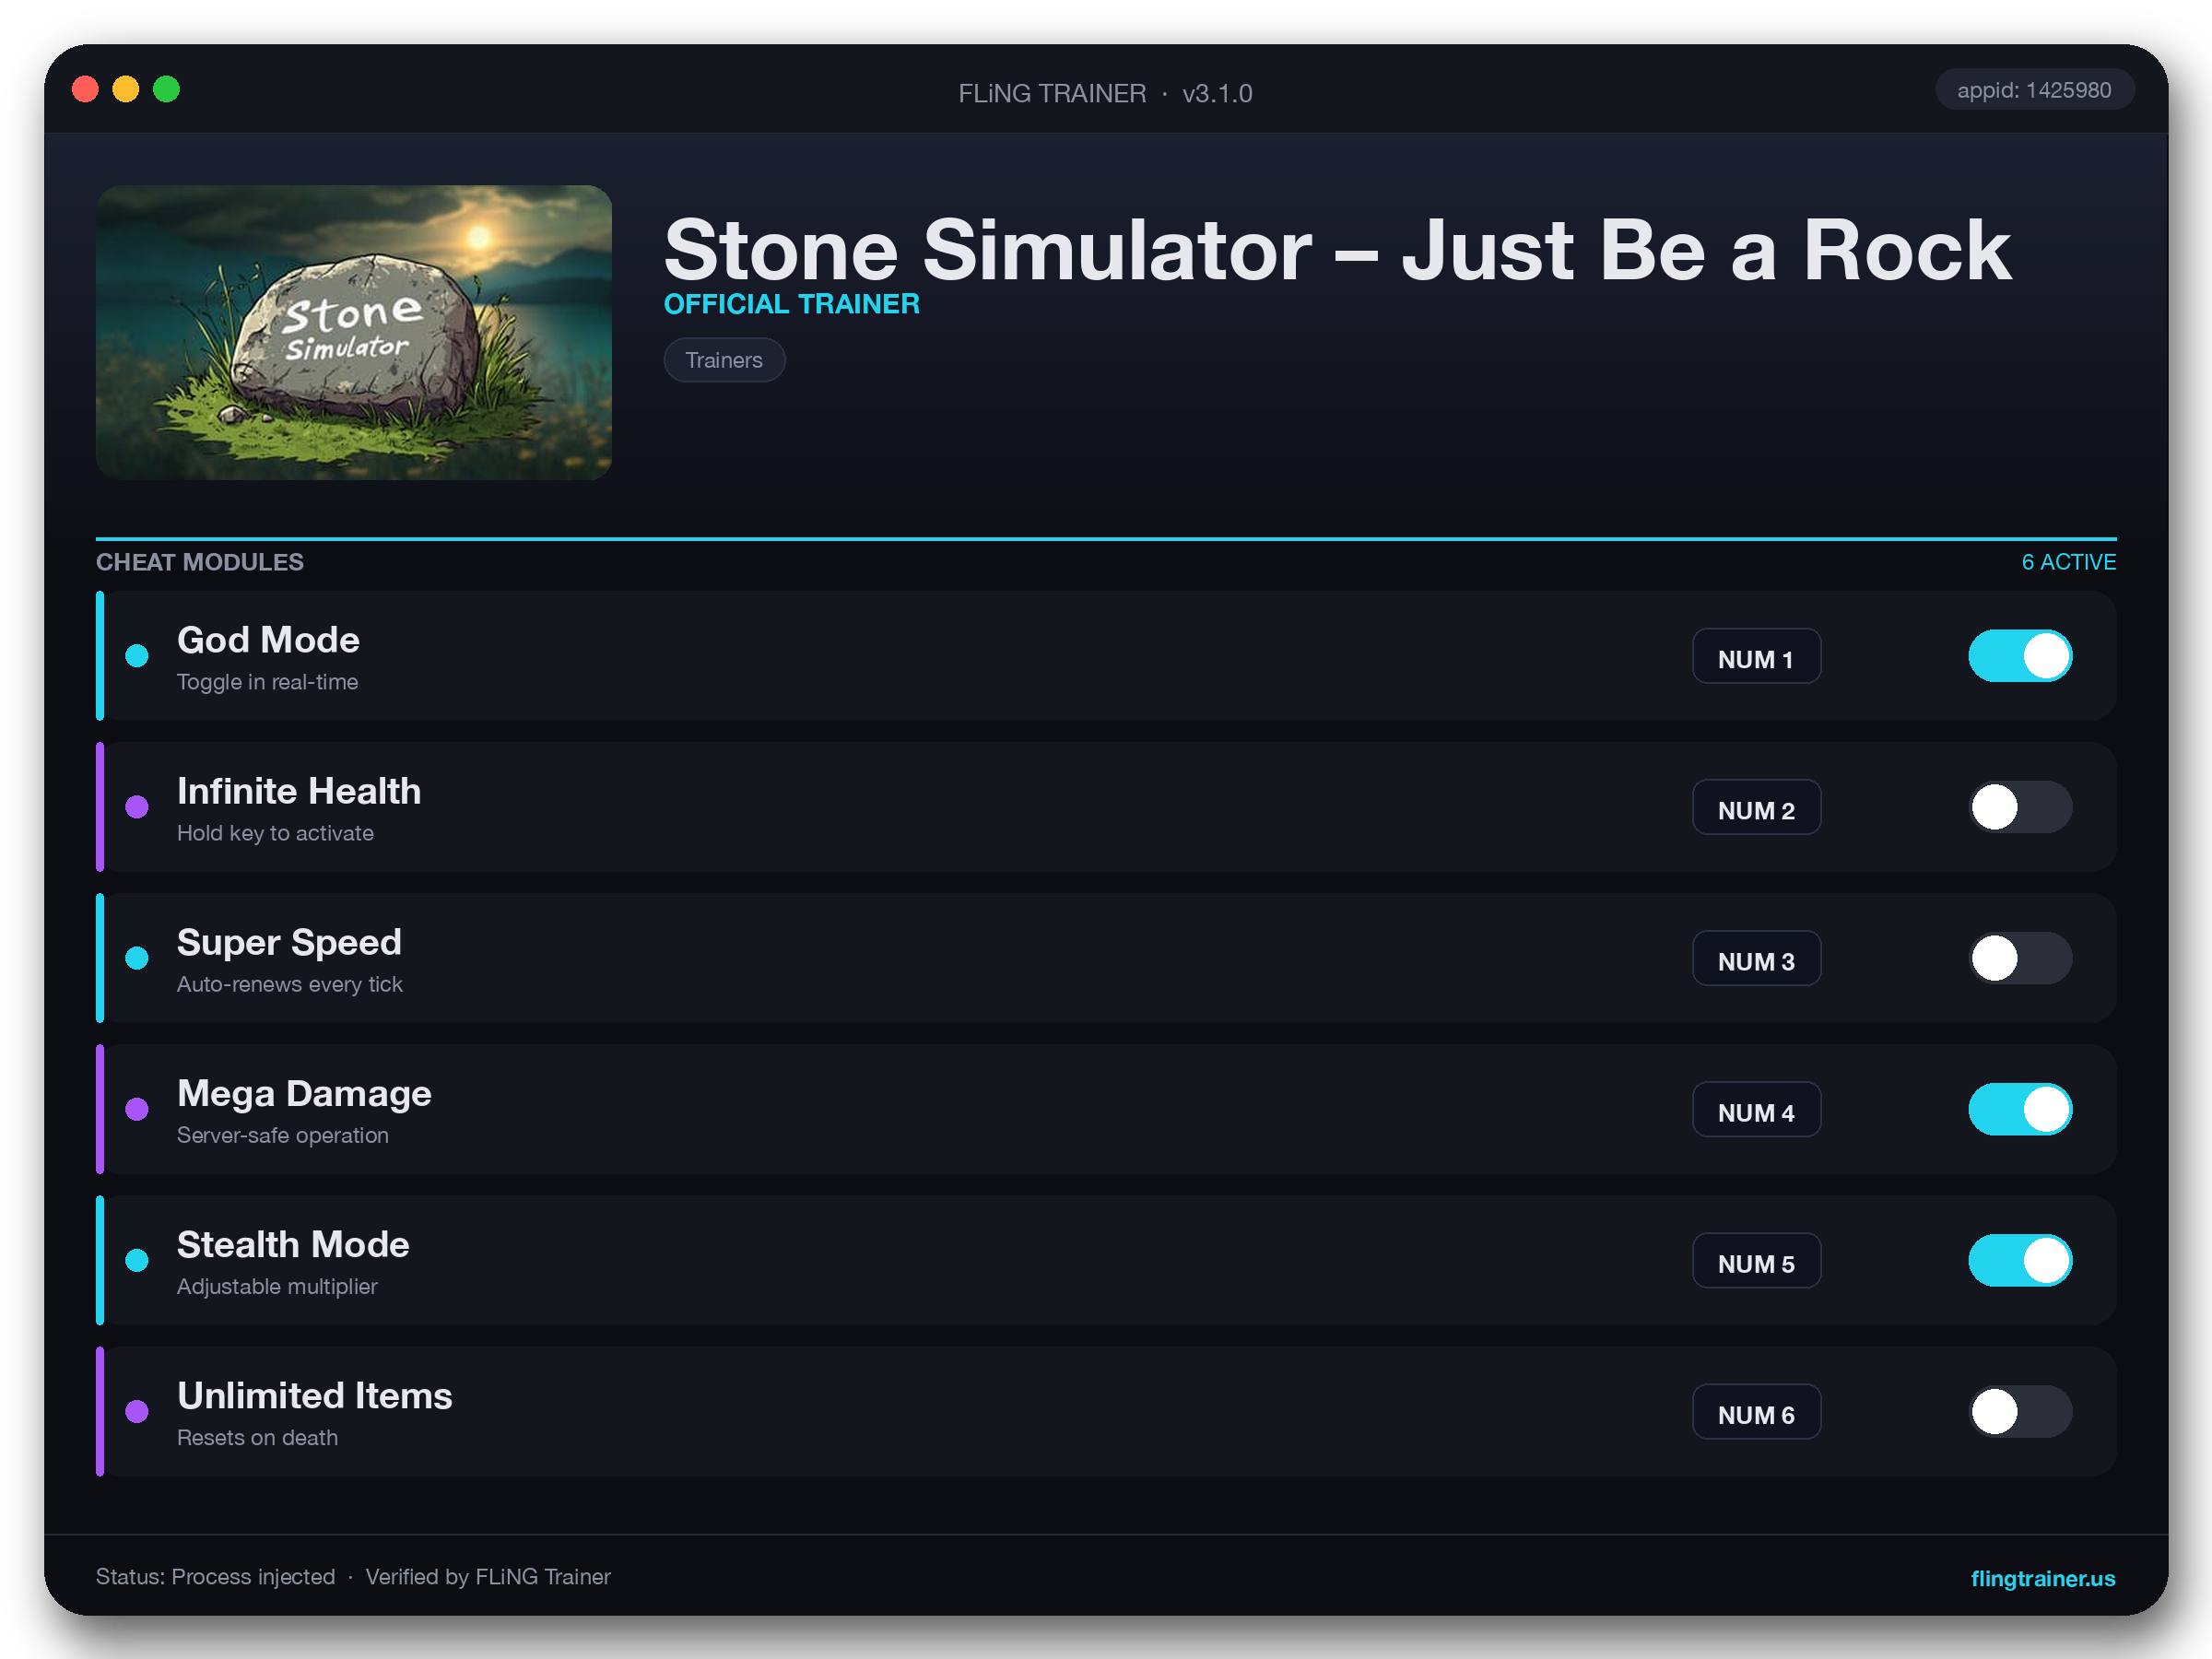Click the Infinite Health module title

(299, 791)
